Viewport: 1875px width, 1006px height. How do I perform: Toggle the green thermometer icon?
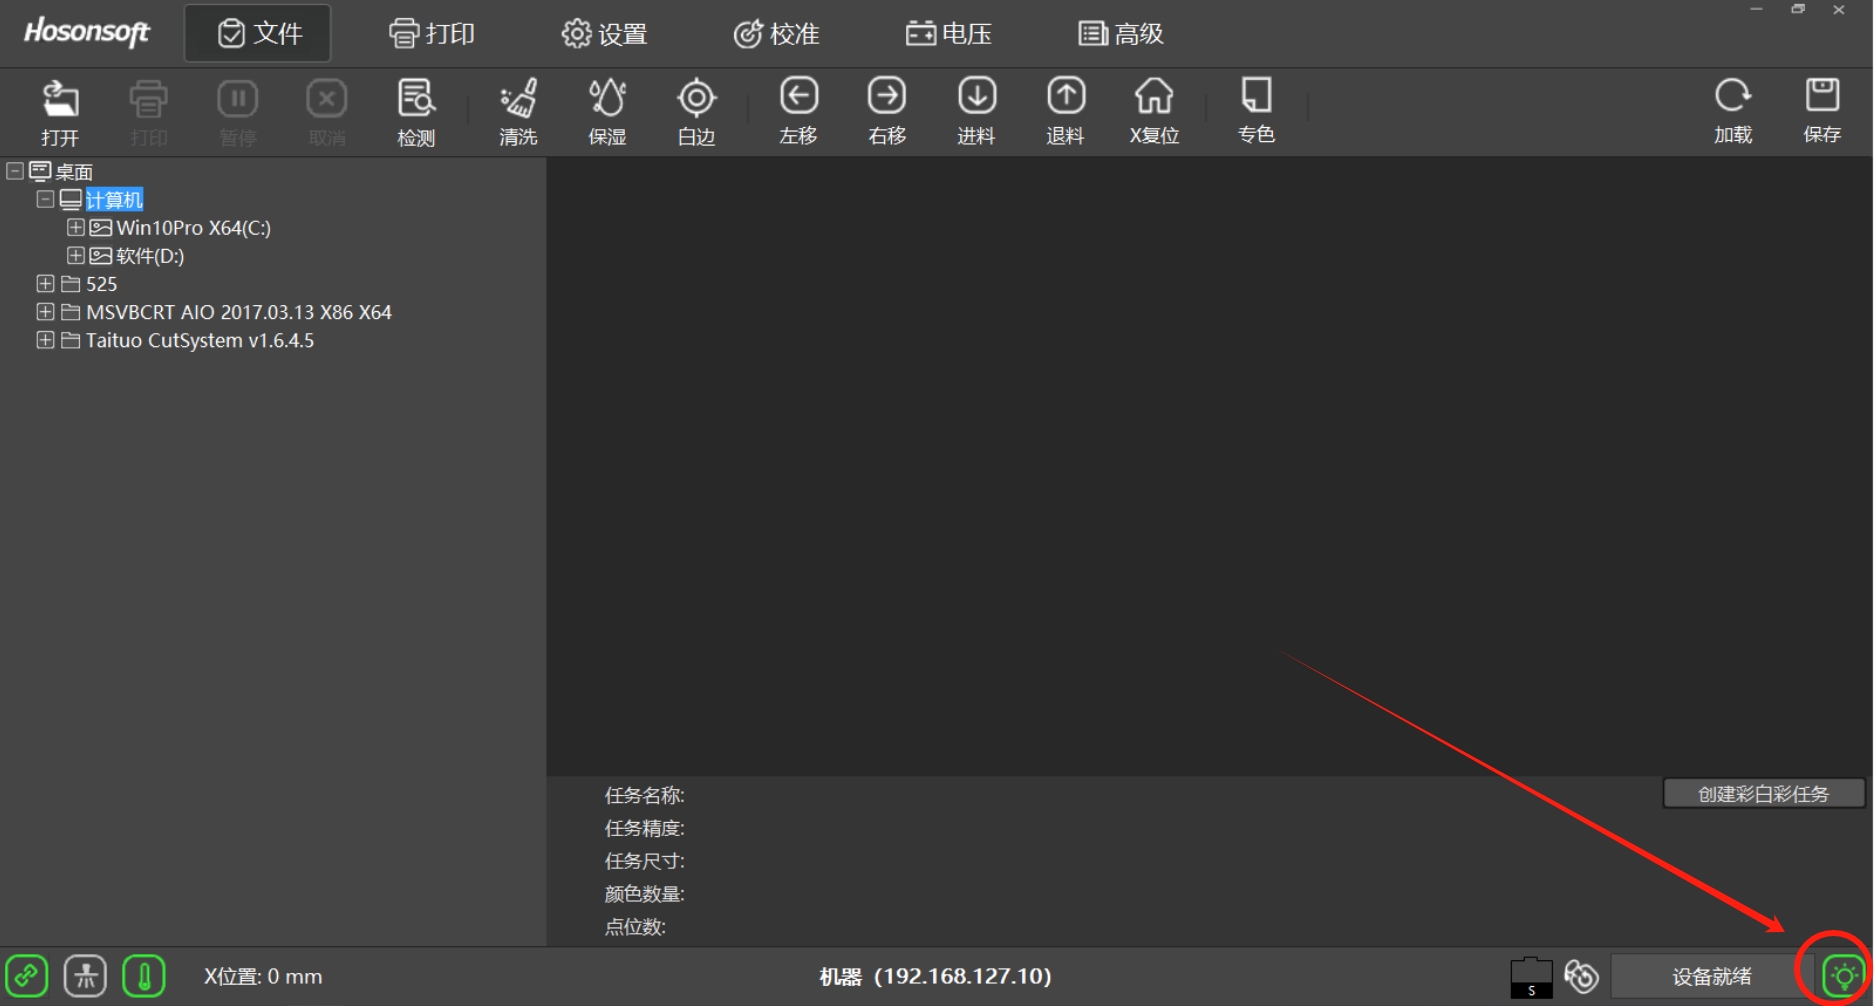point(144,976)
